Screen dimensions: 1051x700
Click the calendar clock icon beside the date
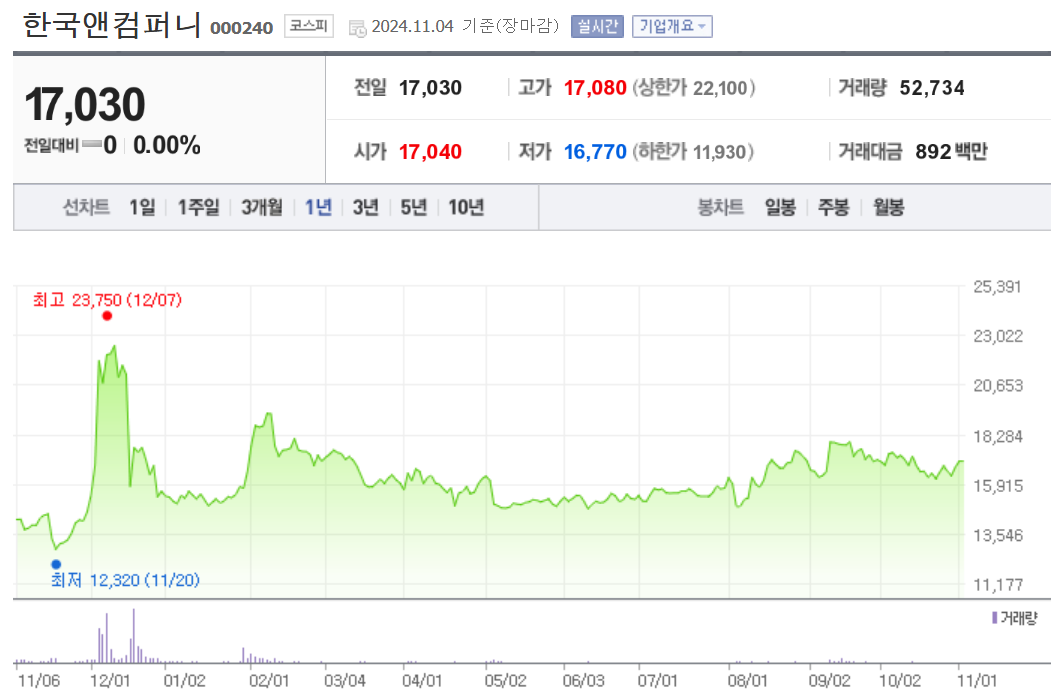pyautogui.click(x=357, y=28)
